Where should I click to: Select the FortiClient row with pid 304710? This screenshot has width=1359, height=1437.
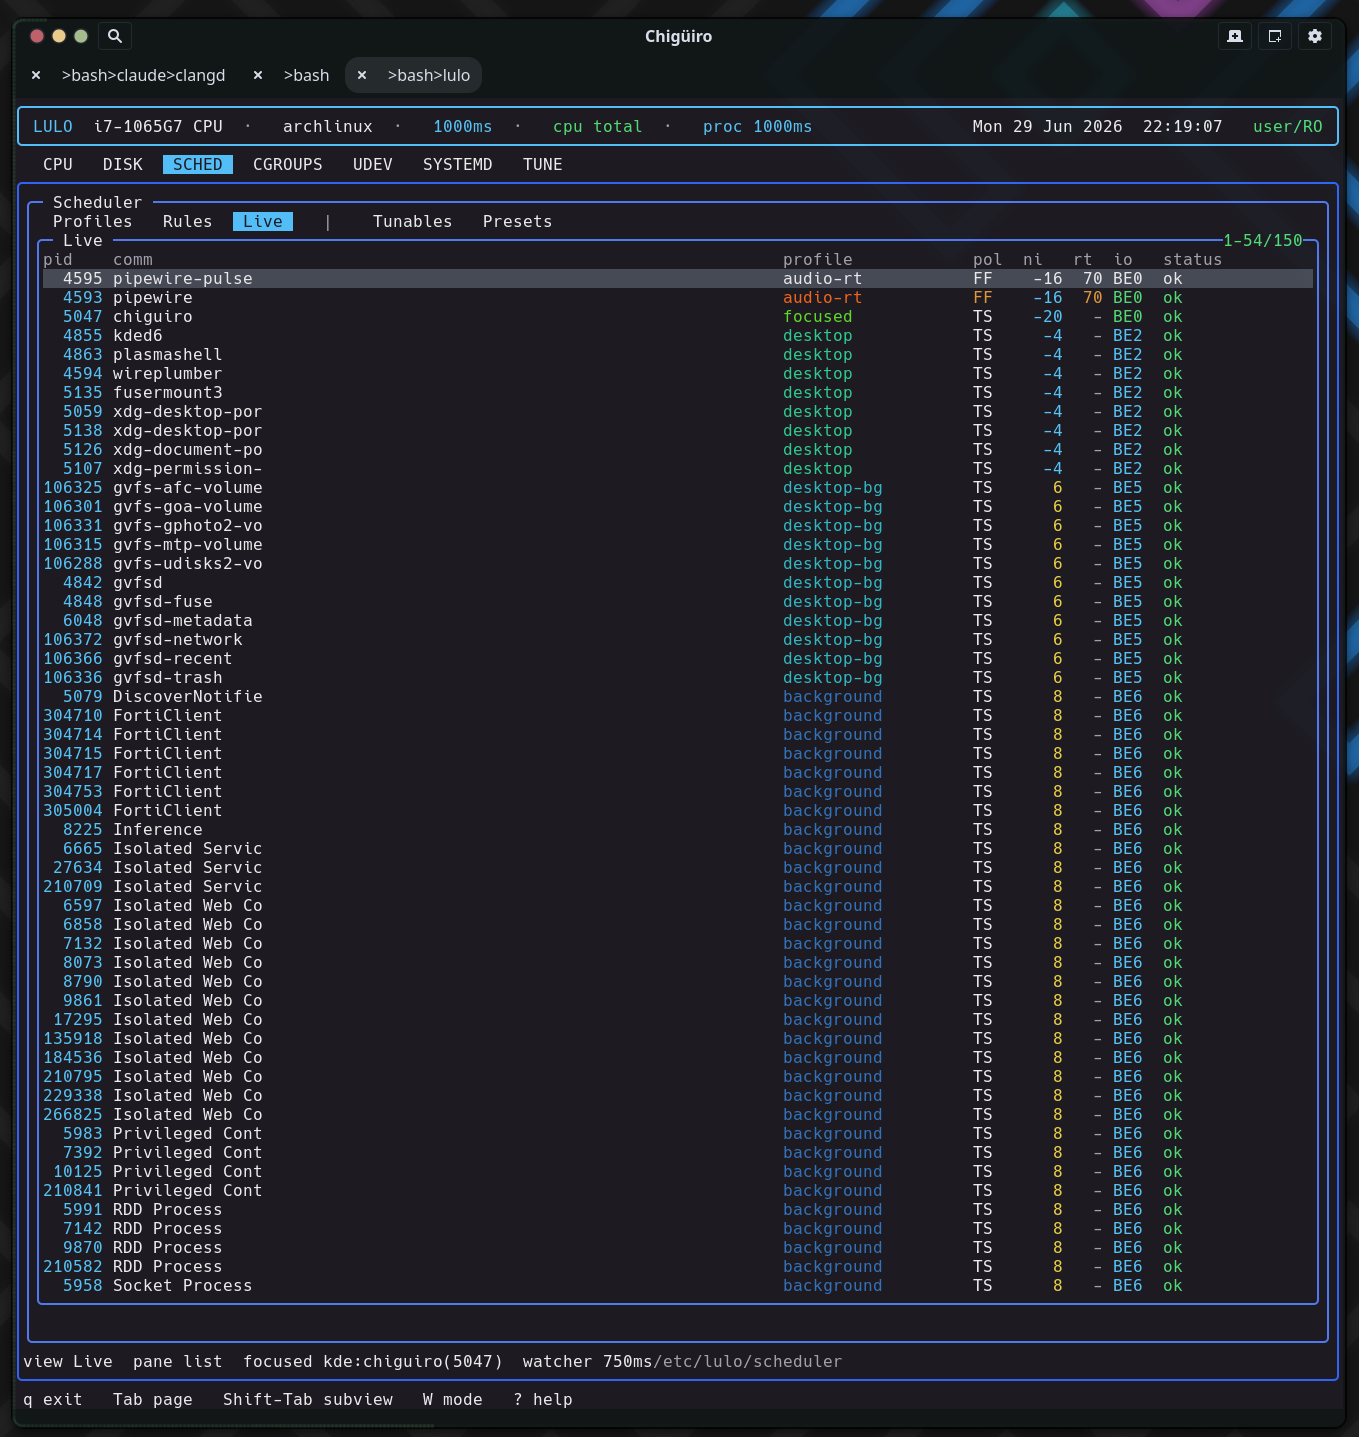pos(678,715)
